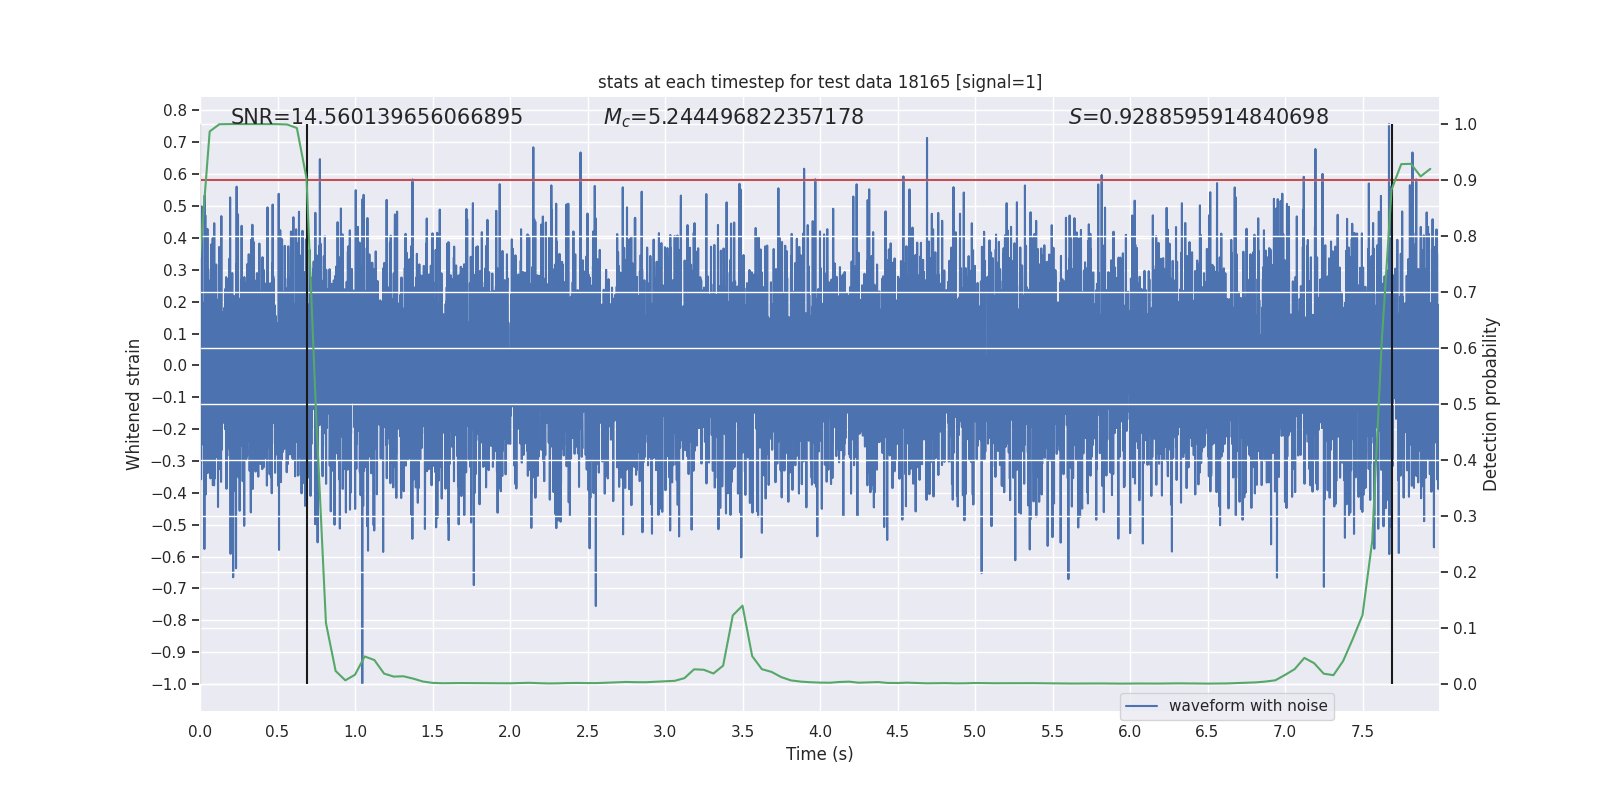
Task: Select −0.1 on the Whitened strain axis
Action: [x=169, y=397]
